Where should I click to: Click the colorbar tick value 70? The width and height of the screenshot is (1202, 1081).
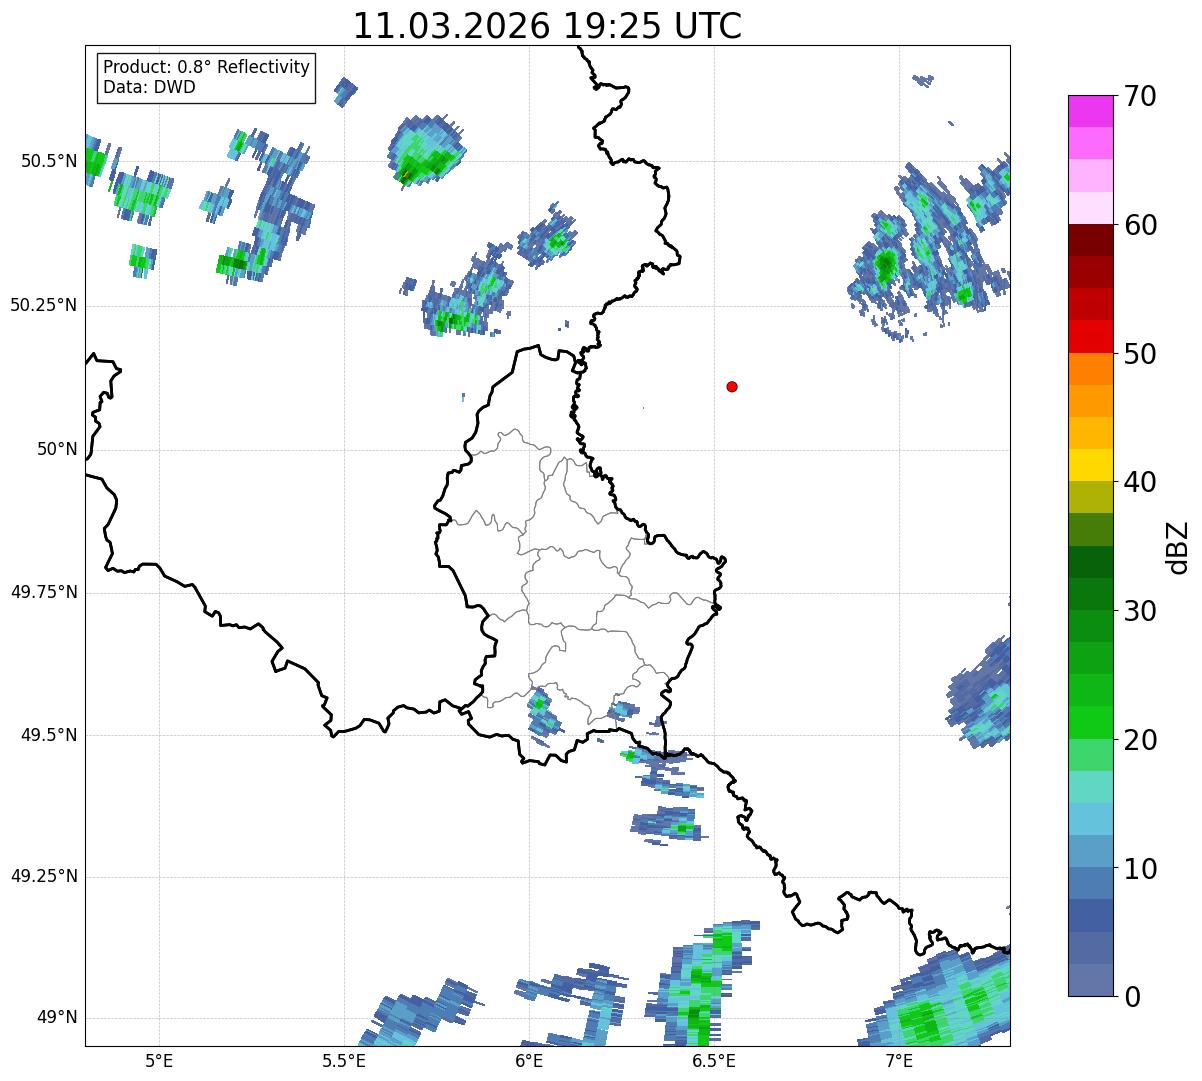1140,96
